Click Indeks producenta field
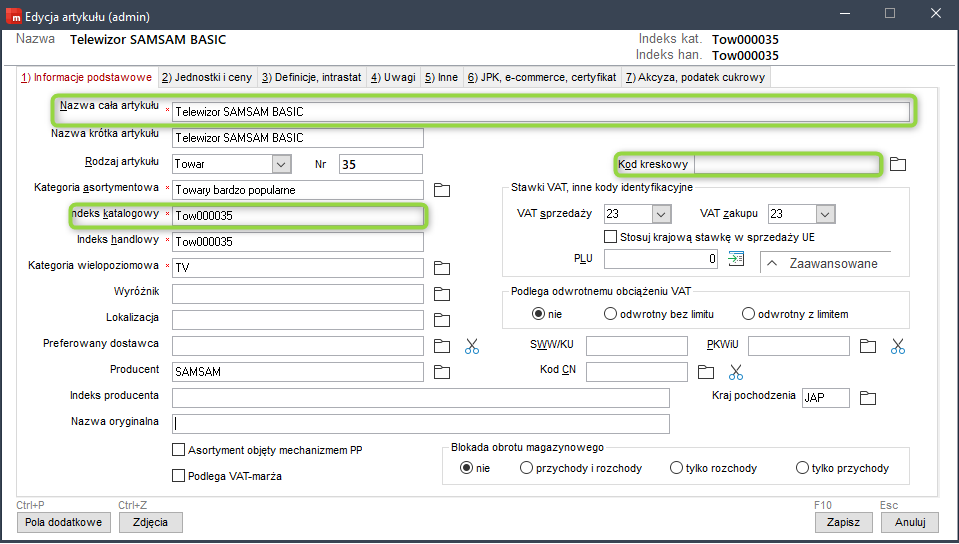This screenshot has height=544, width=959. click(421, 398)
